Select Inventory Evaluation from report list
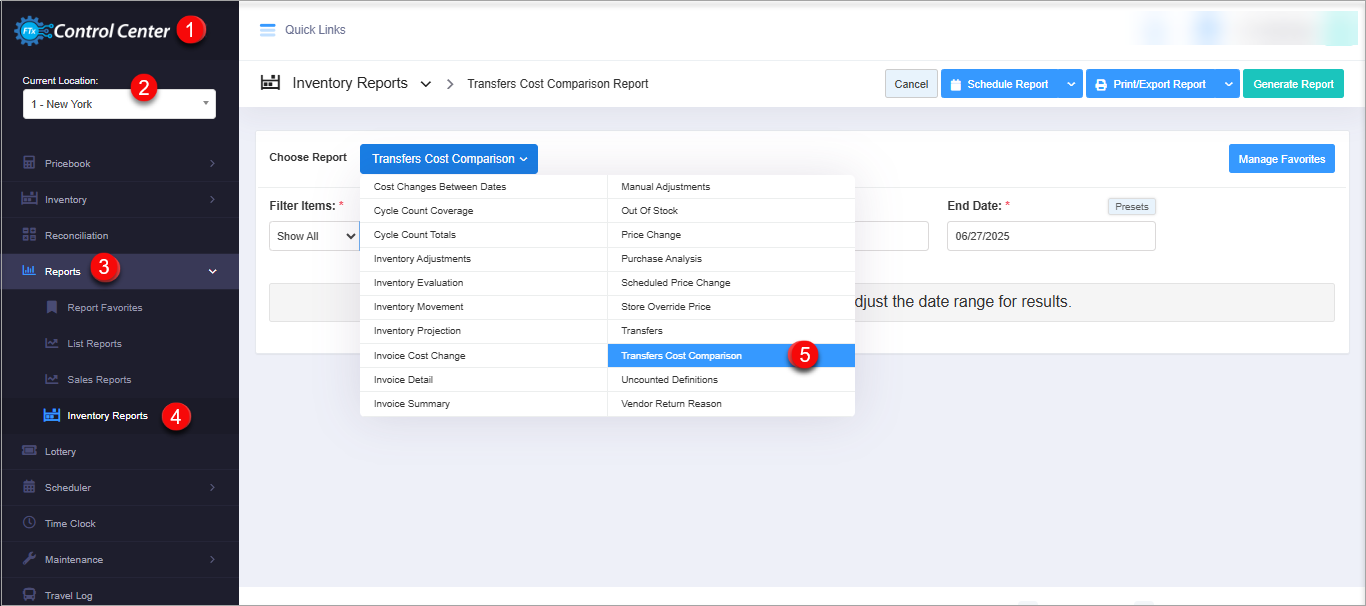 tap(418, 283)
